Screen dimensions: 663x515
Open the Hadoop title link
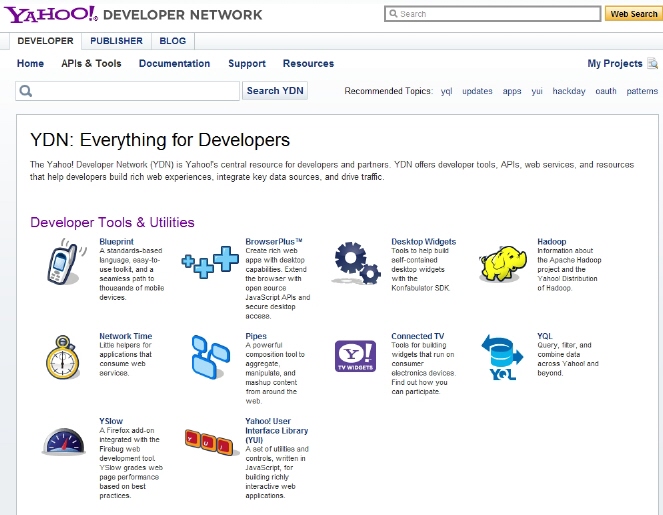(x=552, y=241)
